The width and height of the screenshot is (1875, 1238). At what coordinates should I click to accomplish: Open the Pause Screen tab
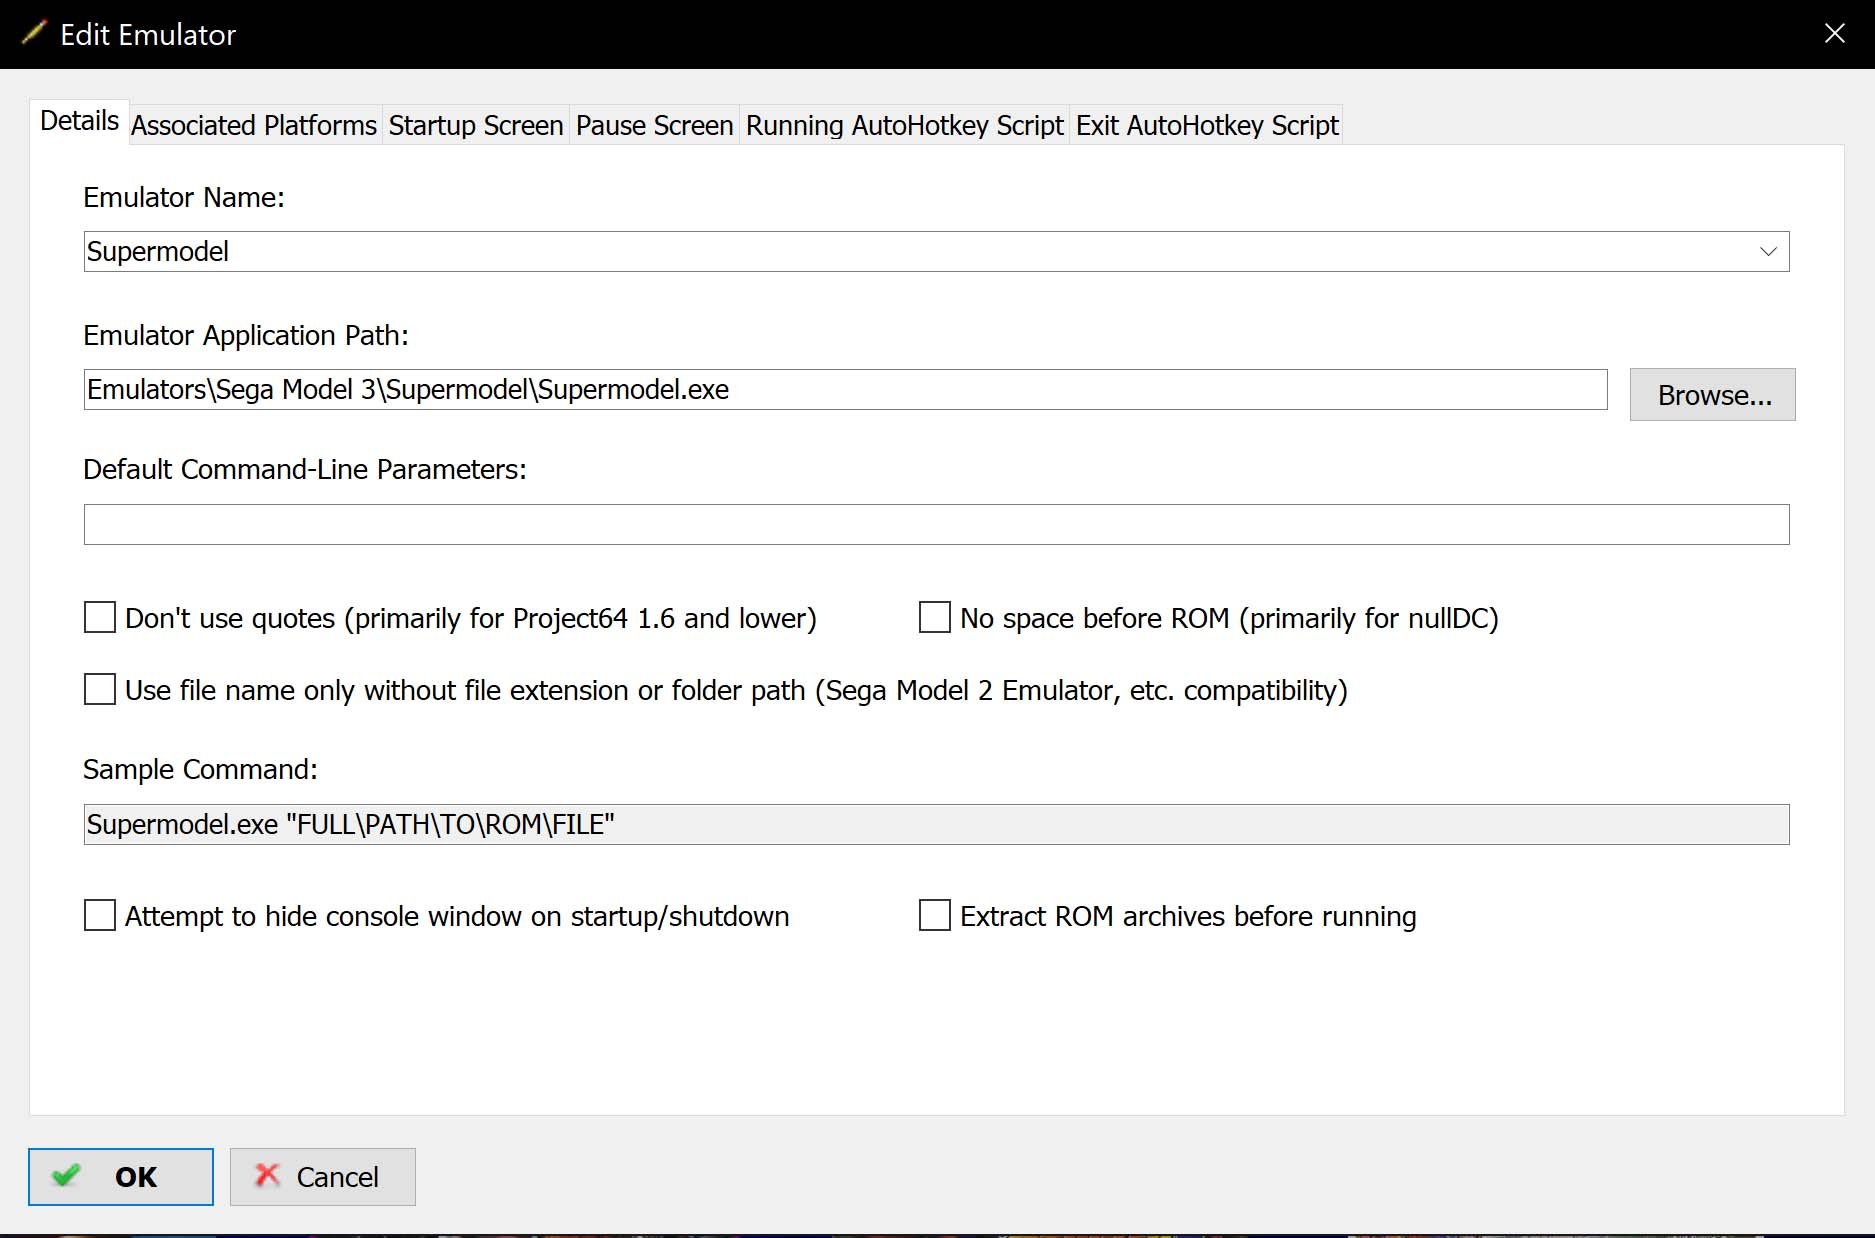click(654, 125)
